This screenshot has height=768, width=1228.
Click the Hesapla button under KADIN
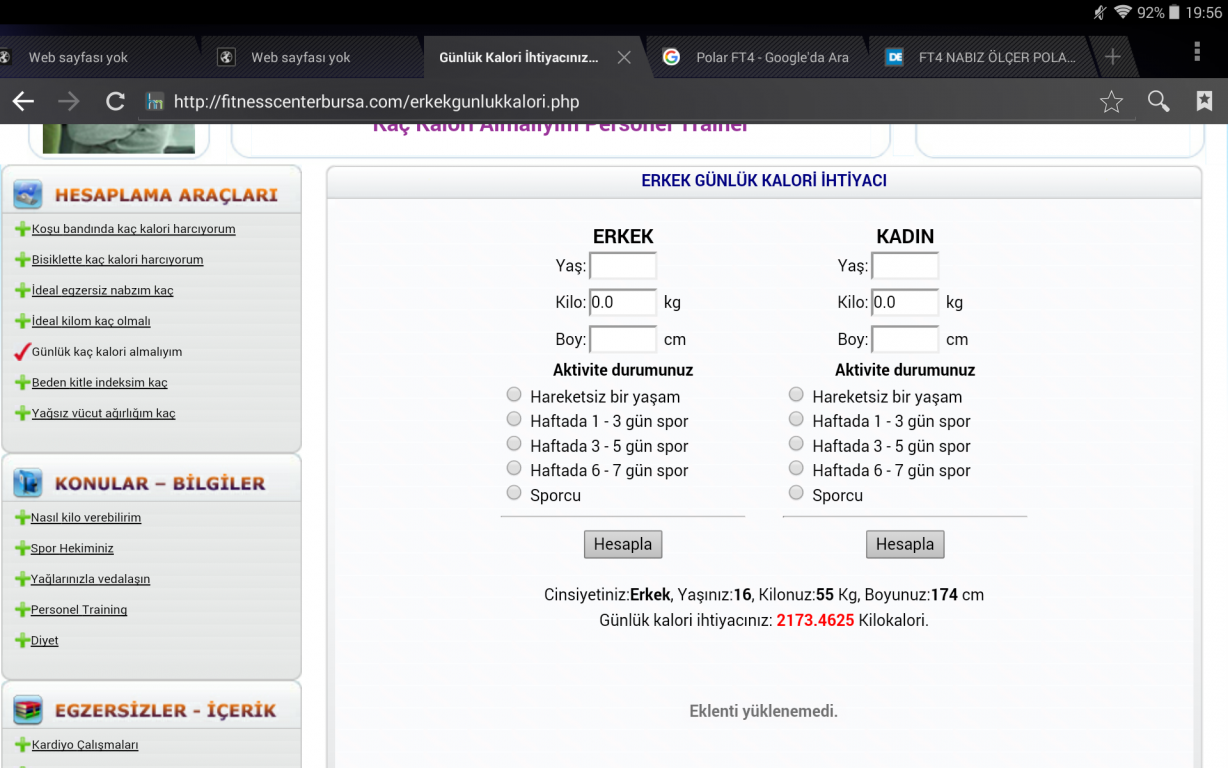click(905, 544)
